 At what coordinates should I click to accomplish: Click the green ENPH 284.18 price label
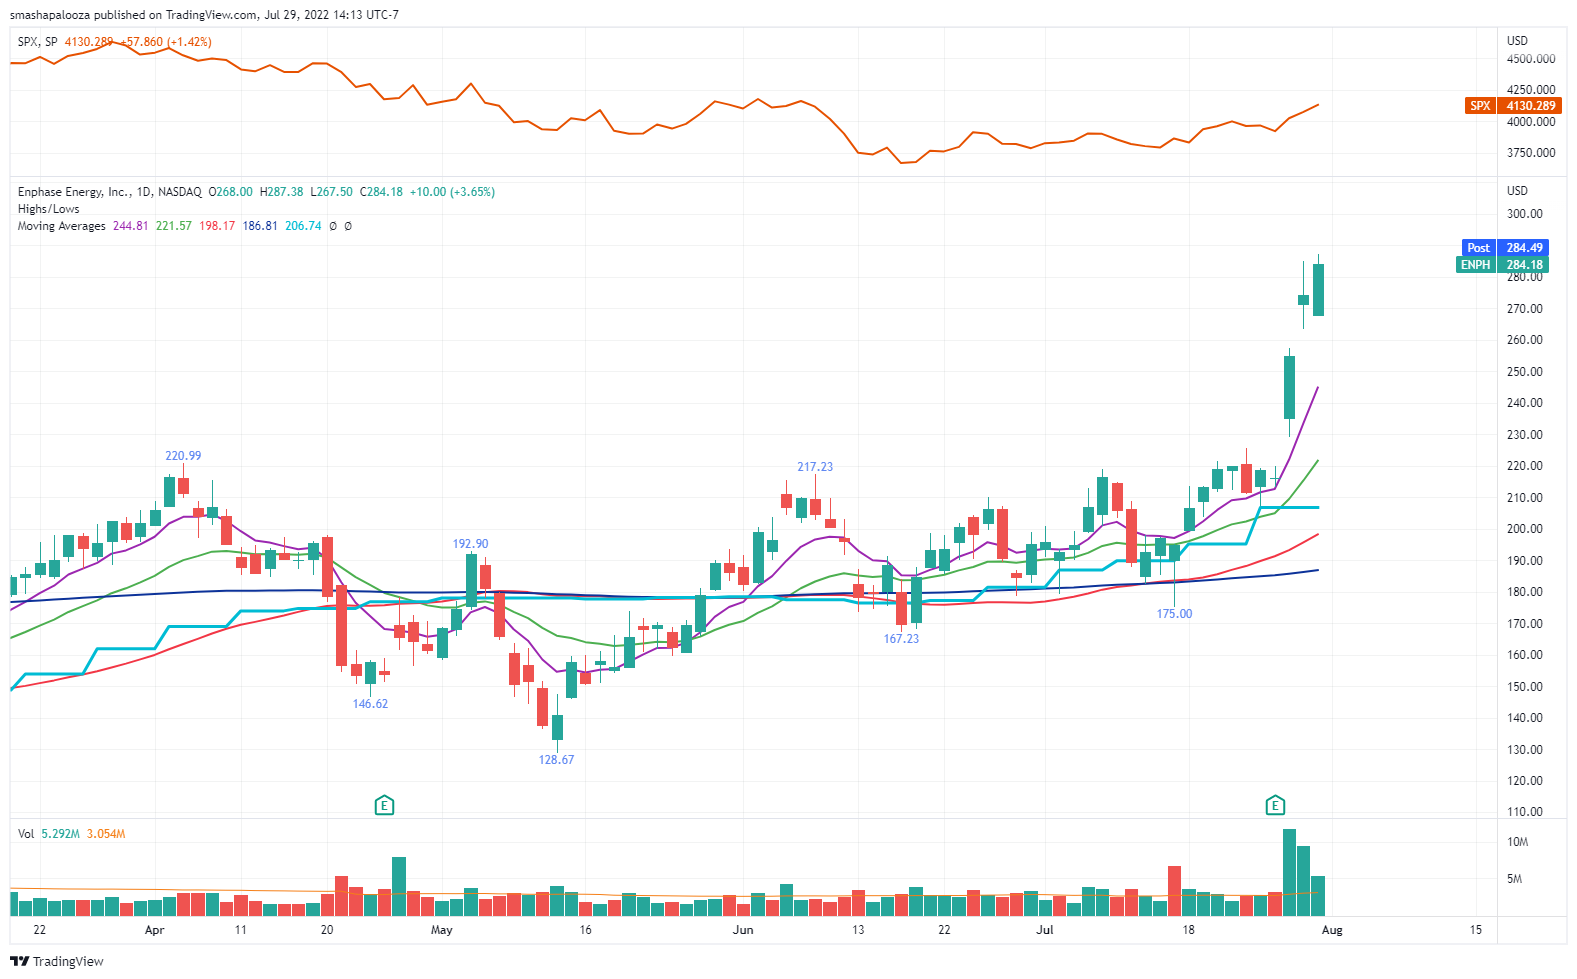[1502, 264]
